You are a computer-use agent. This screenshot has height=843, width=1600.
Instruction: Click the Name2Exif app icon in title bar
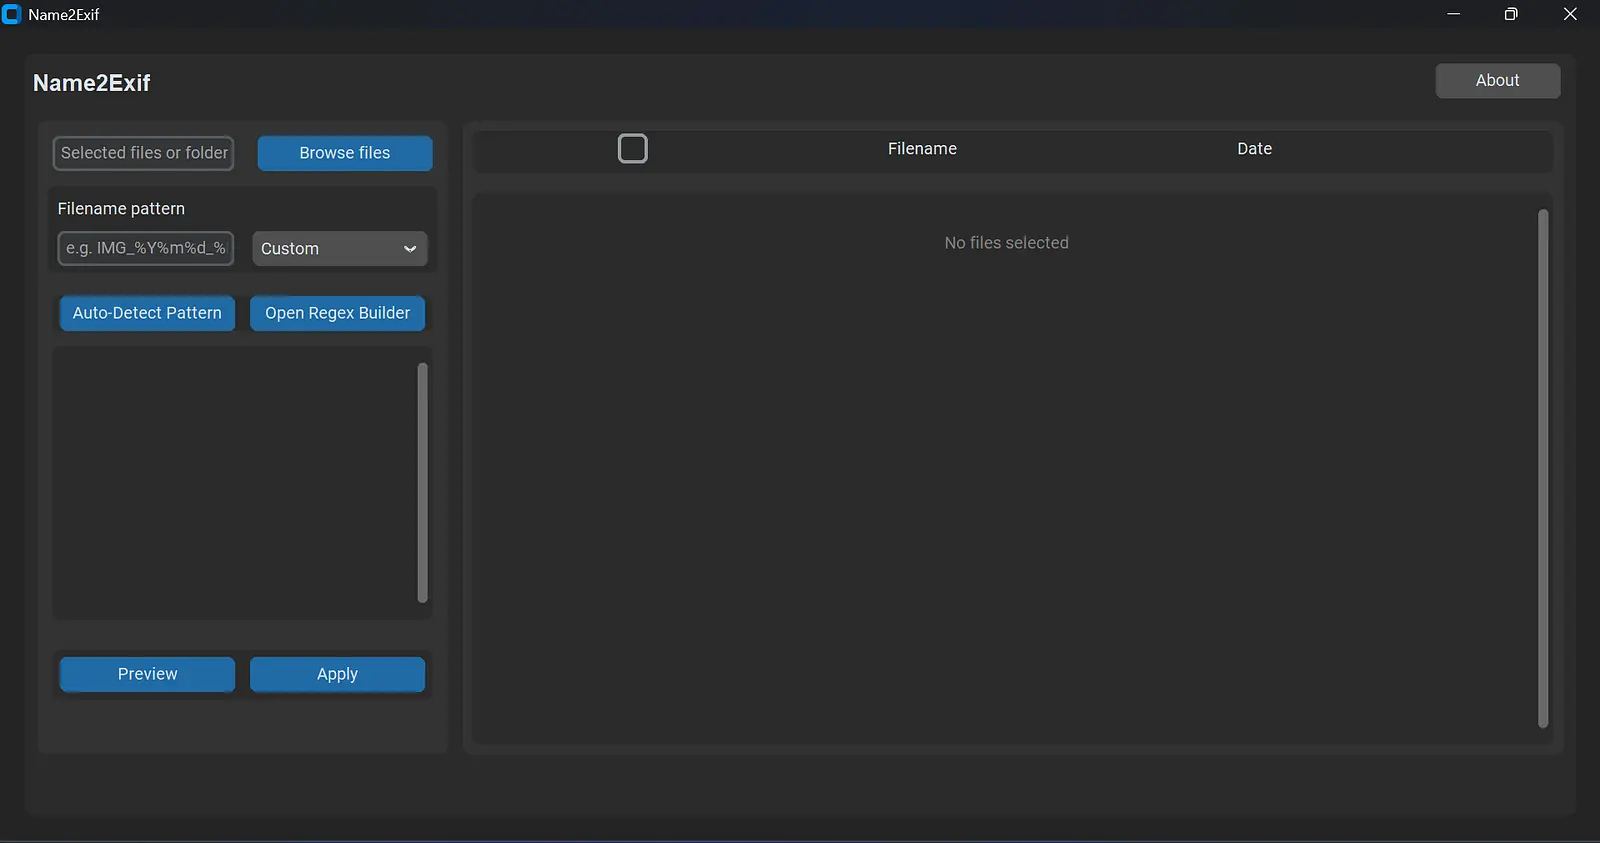[12, 15]
